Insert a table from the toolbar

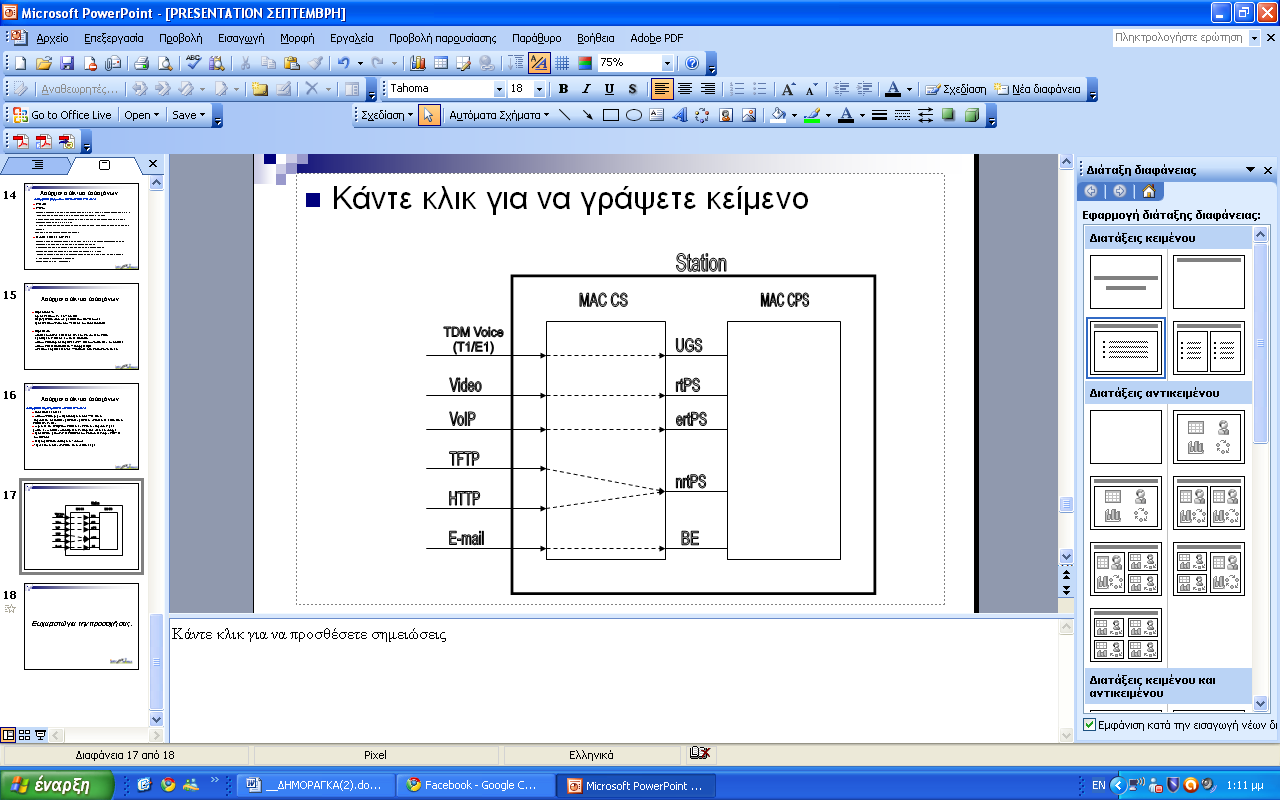pyautogui.click(x=441, y=63)
